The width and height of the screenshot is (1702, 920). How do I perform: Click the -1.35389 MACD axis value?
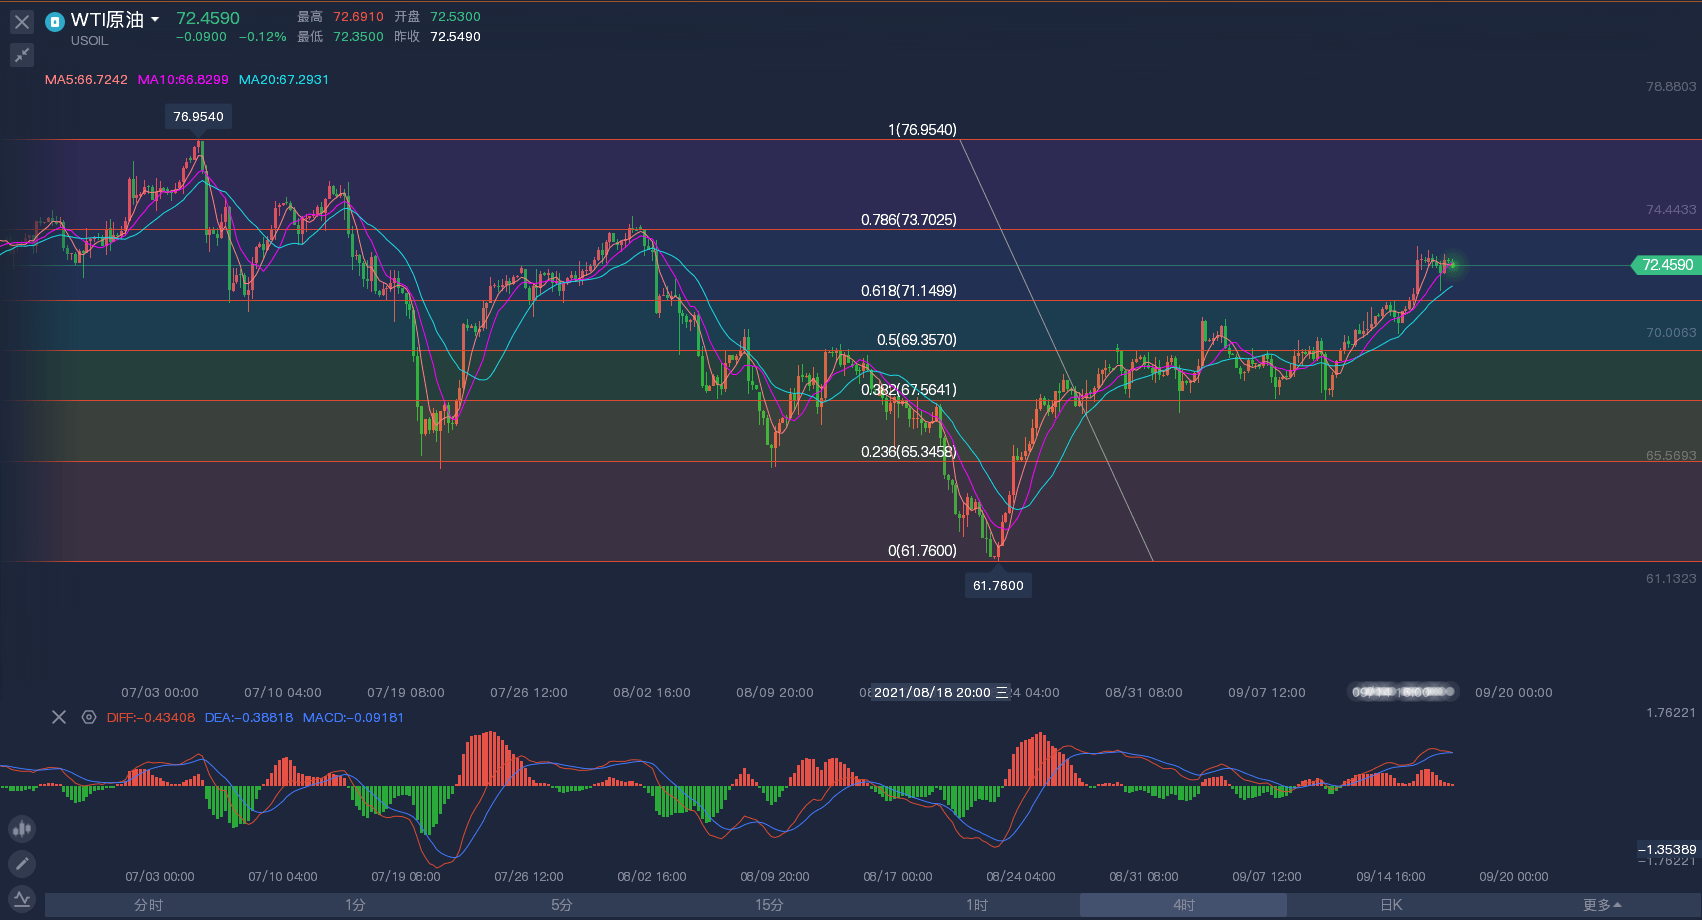tap(1667, 849)
